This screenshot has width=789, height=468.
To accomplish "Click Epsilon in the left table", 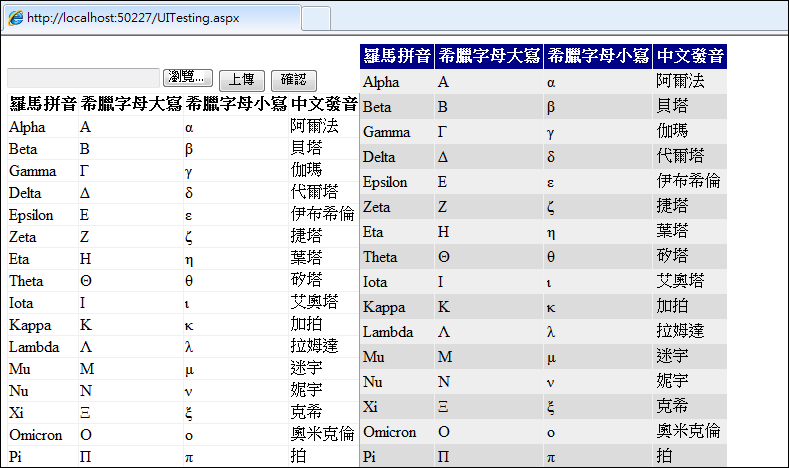I will tap(31, 215).
